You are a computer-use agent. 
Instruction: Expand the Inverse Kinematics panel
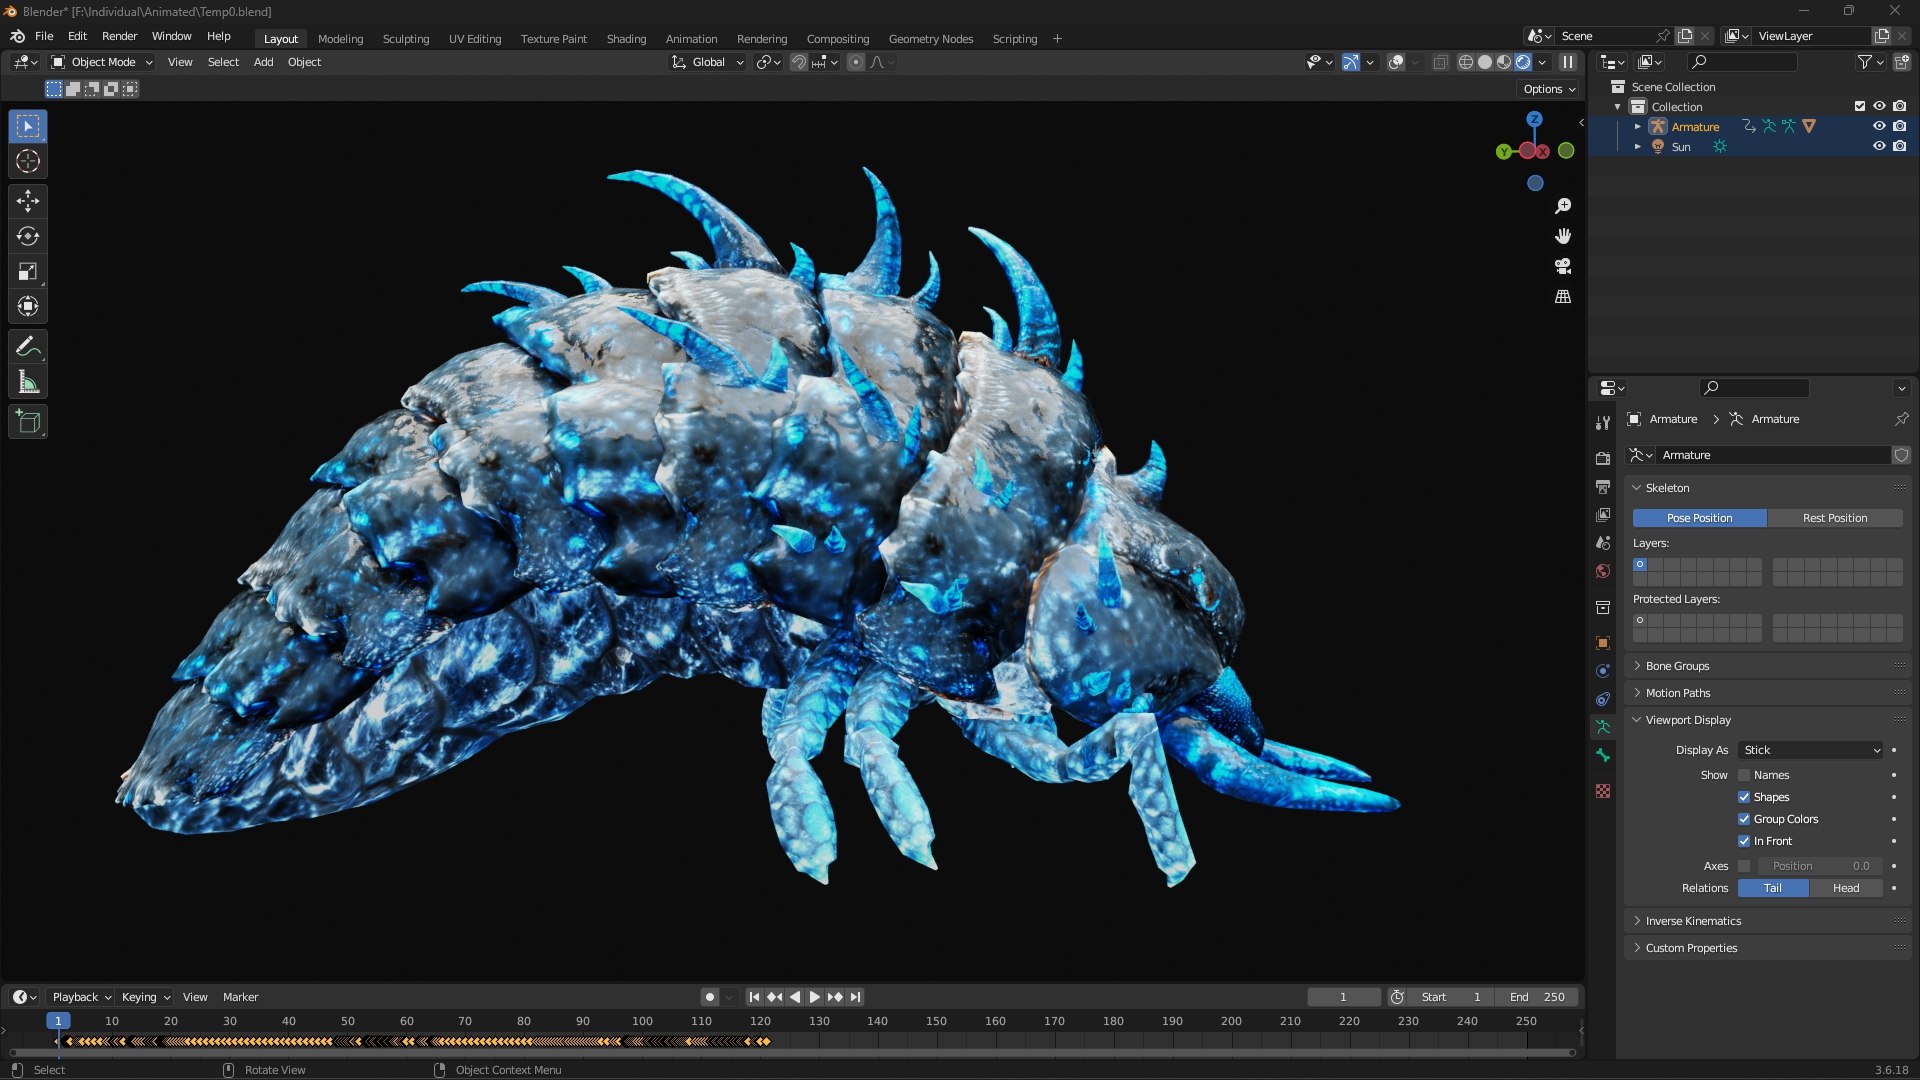[x=1768, y=921]
